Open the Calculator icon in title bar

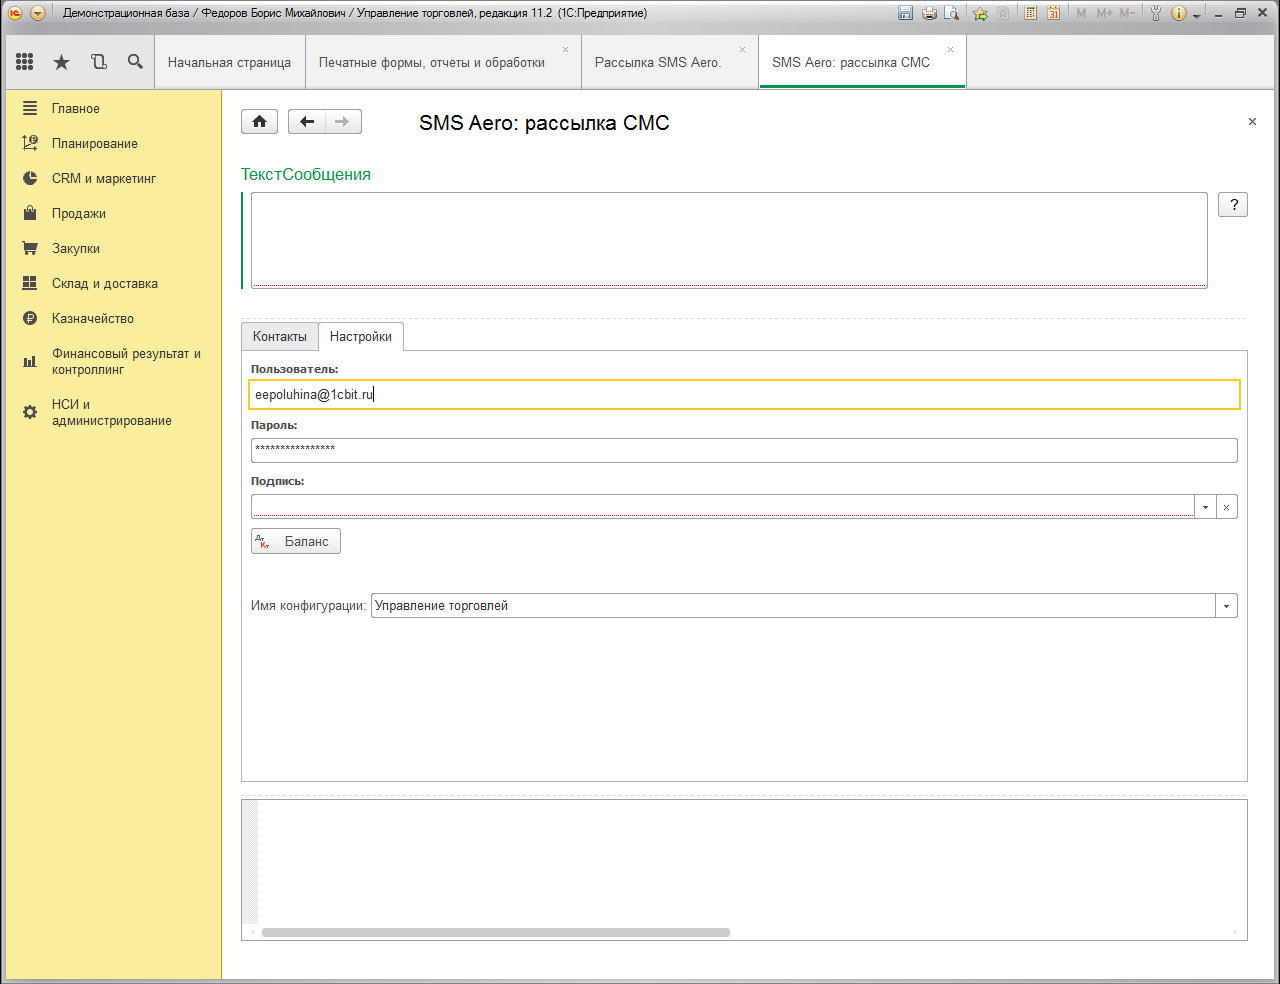[x=1030, y=13]
